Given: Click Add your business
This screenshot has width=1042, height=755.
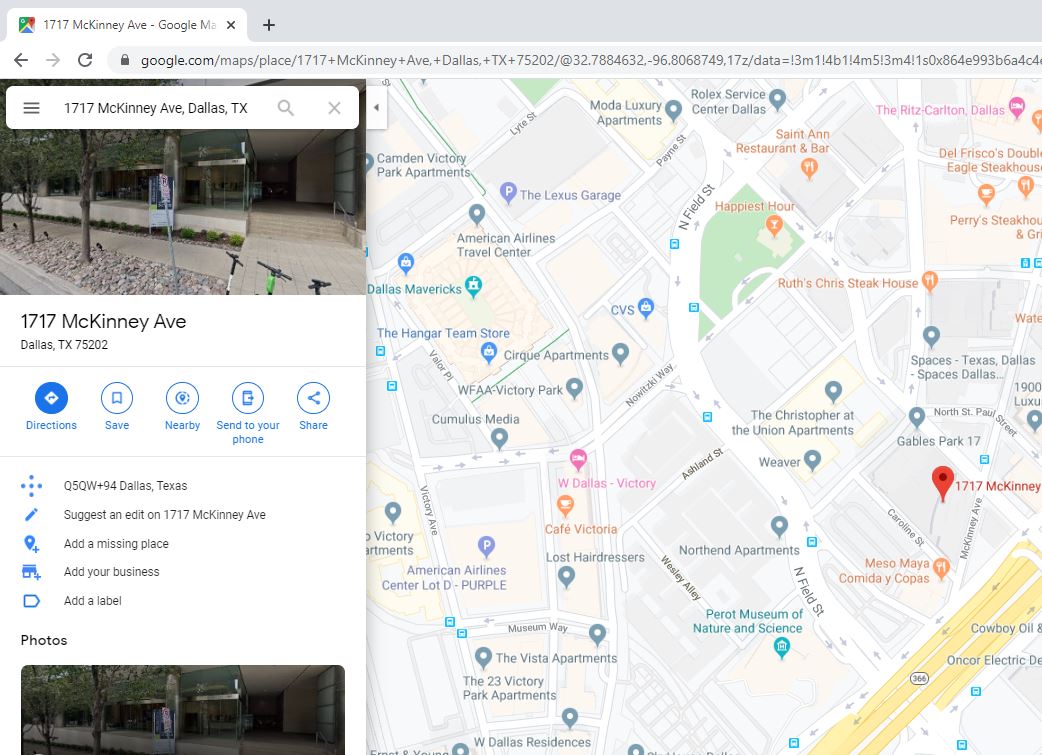Looking at the screenshot, I should (x=183, y=572).
